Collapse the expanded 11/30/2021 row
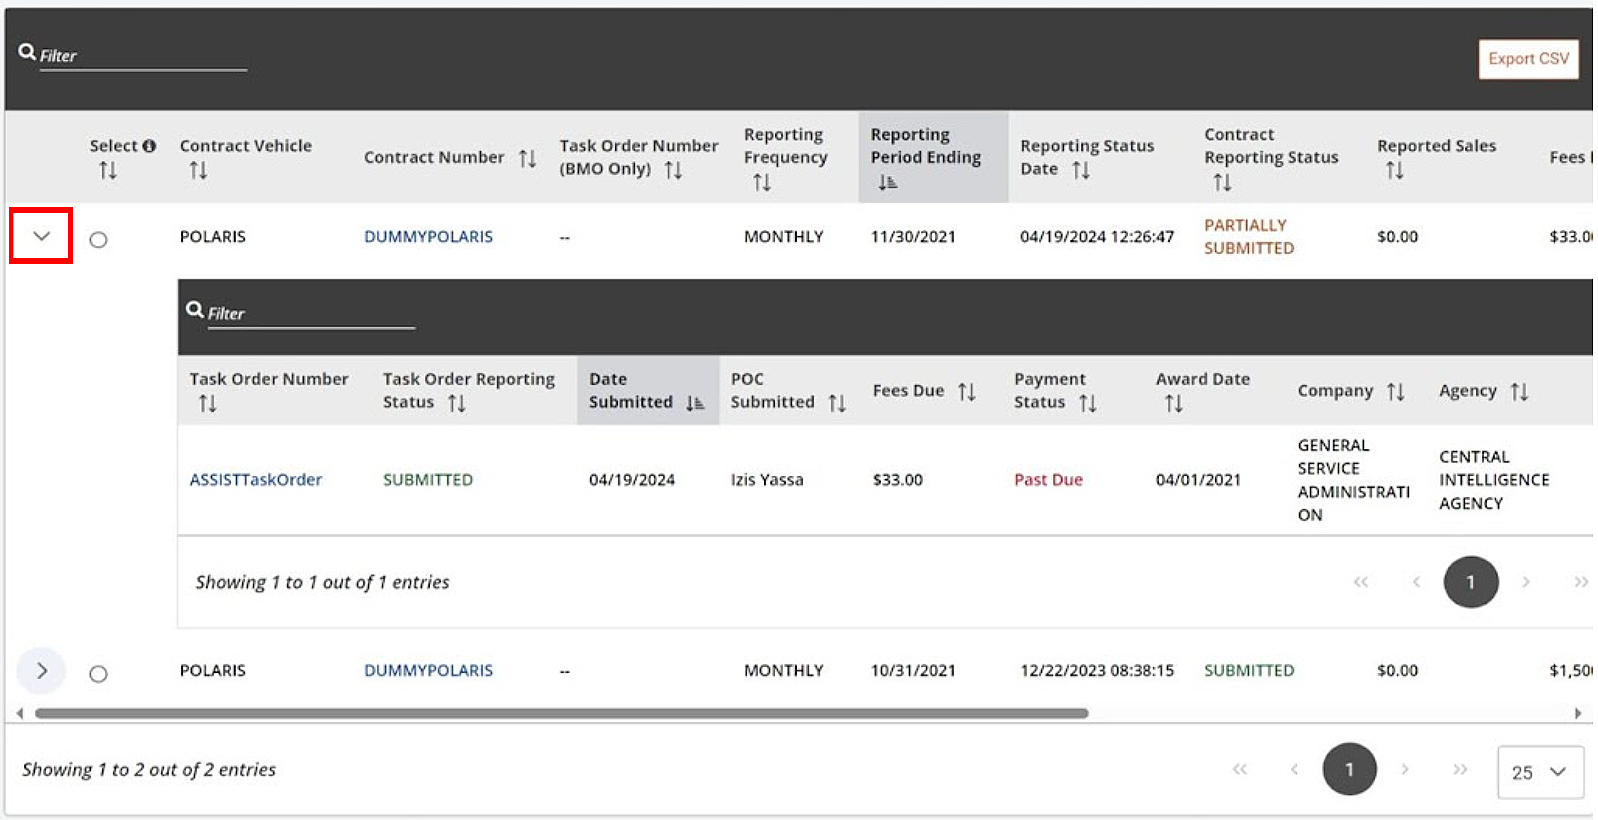The image size is (1598, 820). click(x=41, y=236)
